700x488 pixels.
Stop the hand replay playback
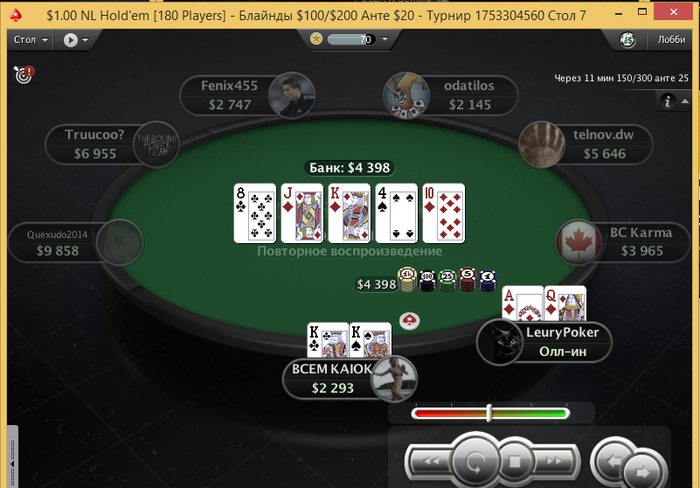click(515, 462)
